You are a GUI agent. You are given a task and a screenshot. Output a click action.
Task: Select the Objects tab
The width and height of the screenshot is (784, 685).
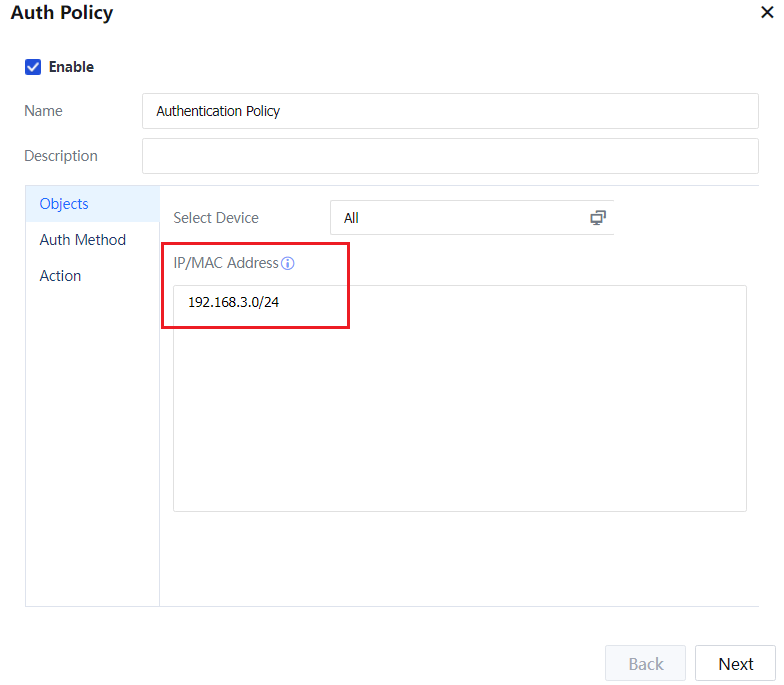pyautogui.click(x=64, y=204)
